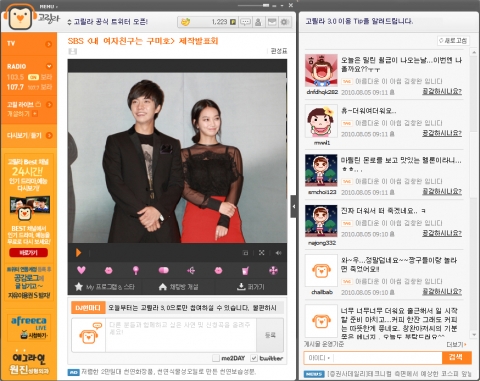
Task: Click 공감하시나요 on mwnl1 comment
Action: pos(442,133)
